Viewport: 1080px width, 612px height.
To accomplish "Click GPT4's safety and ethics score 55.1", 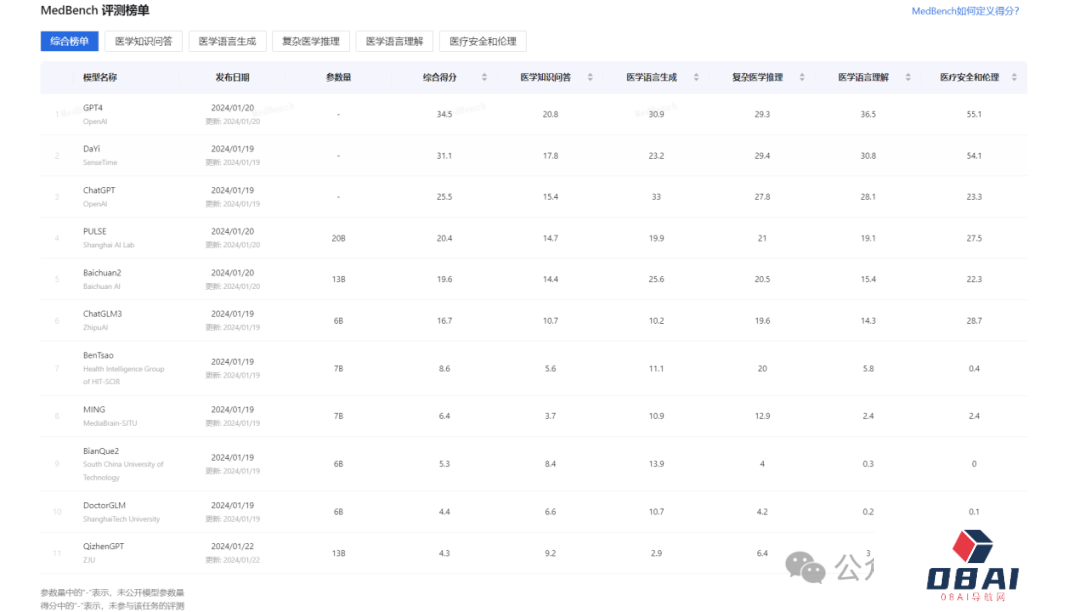I will coord(974,114).
